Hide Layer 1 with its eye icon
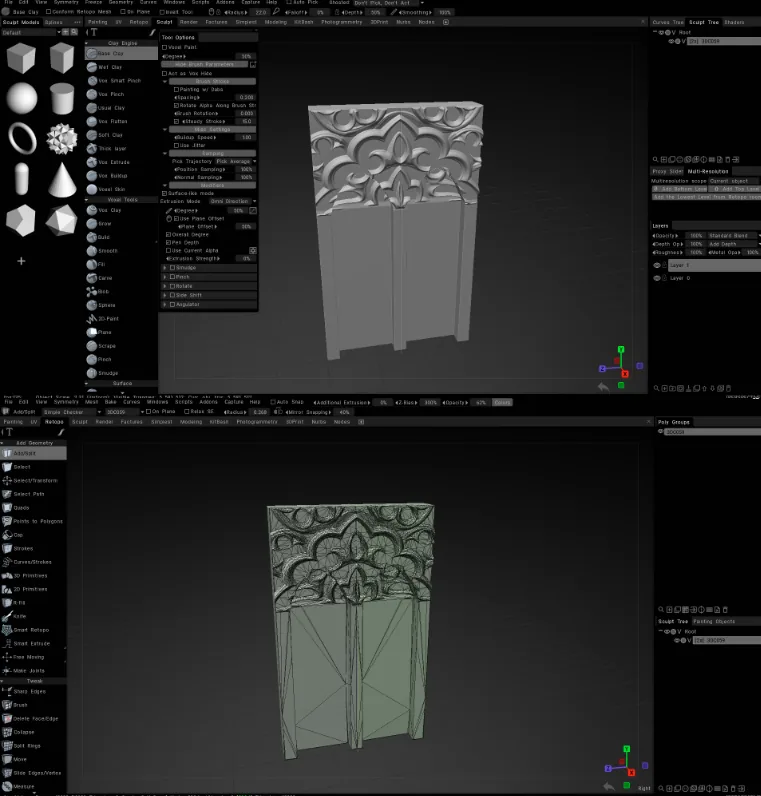 657,265
